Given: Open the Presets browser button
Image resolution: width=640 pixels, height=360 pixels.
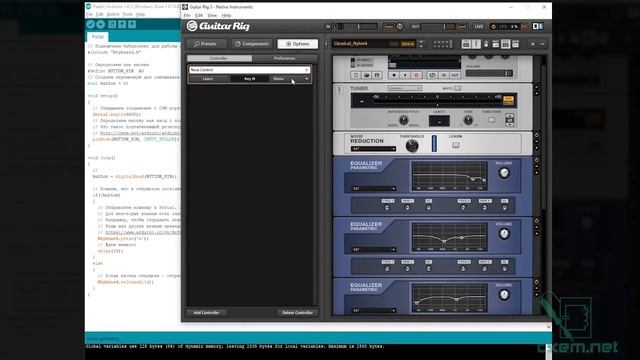Looking at the screenshot, I should tap(207, 44).
